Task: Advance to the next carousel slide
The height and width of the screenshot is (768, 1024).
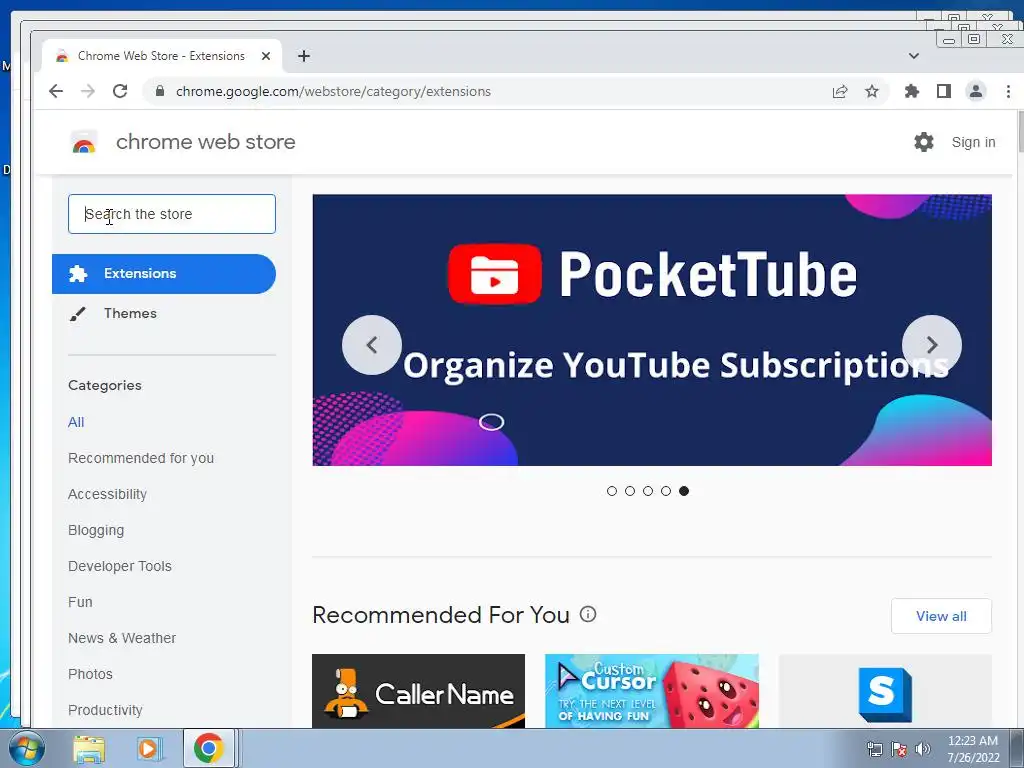Action: [x=932, y=345]
